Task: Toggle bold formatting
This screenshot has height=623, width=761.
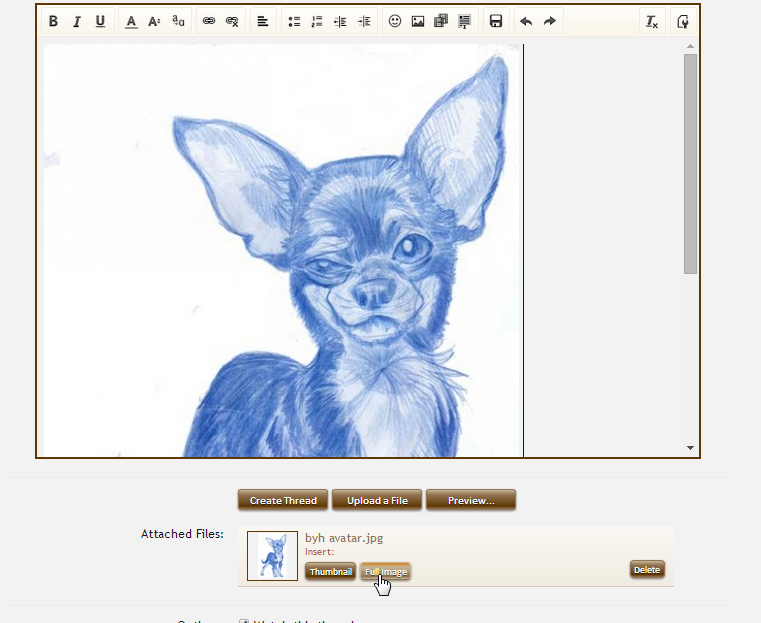Action: click(x=53, y=21)
